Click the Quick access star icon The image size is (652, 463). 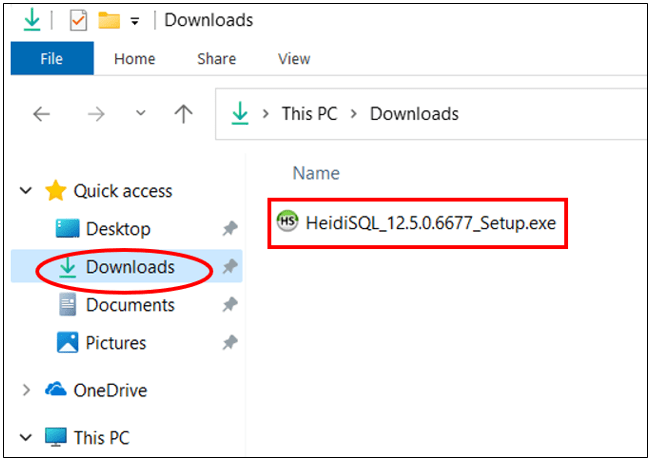(x=56, y=191)
